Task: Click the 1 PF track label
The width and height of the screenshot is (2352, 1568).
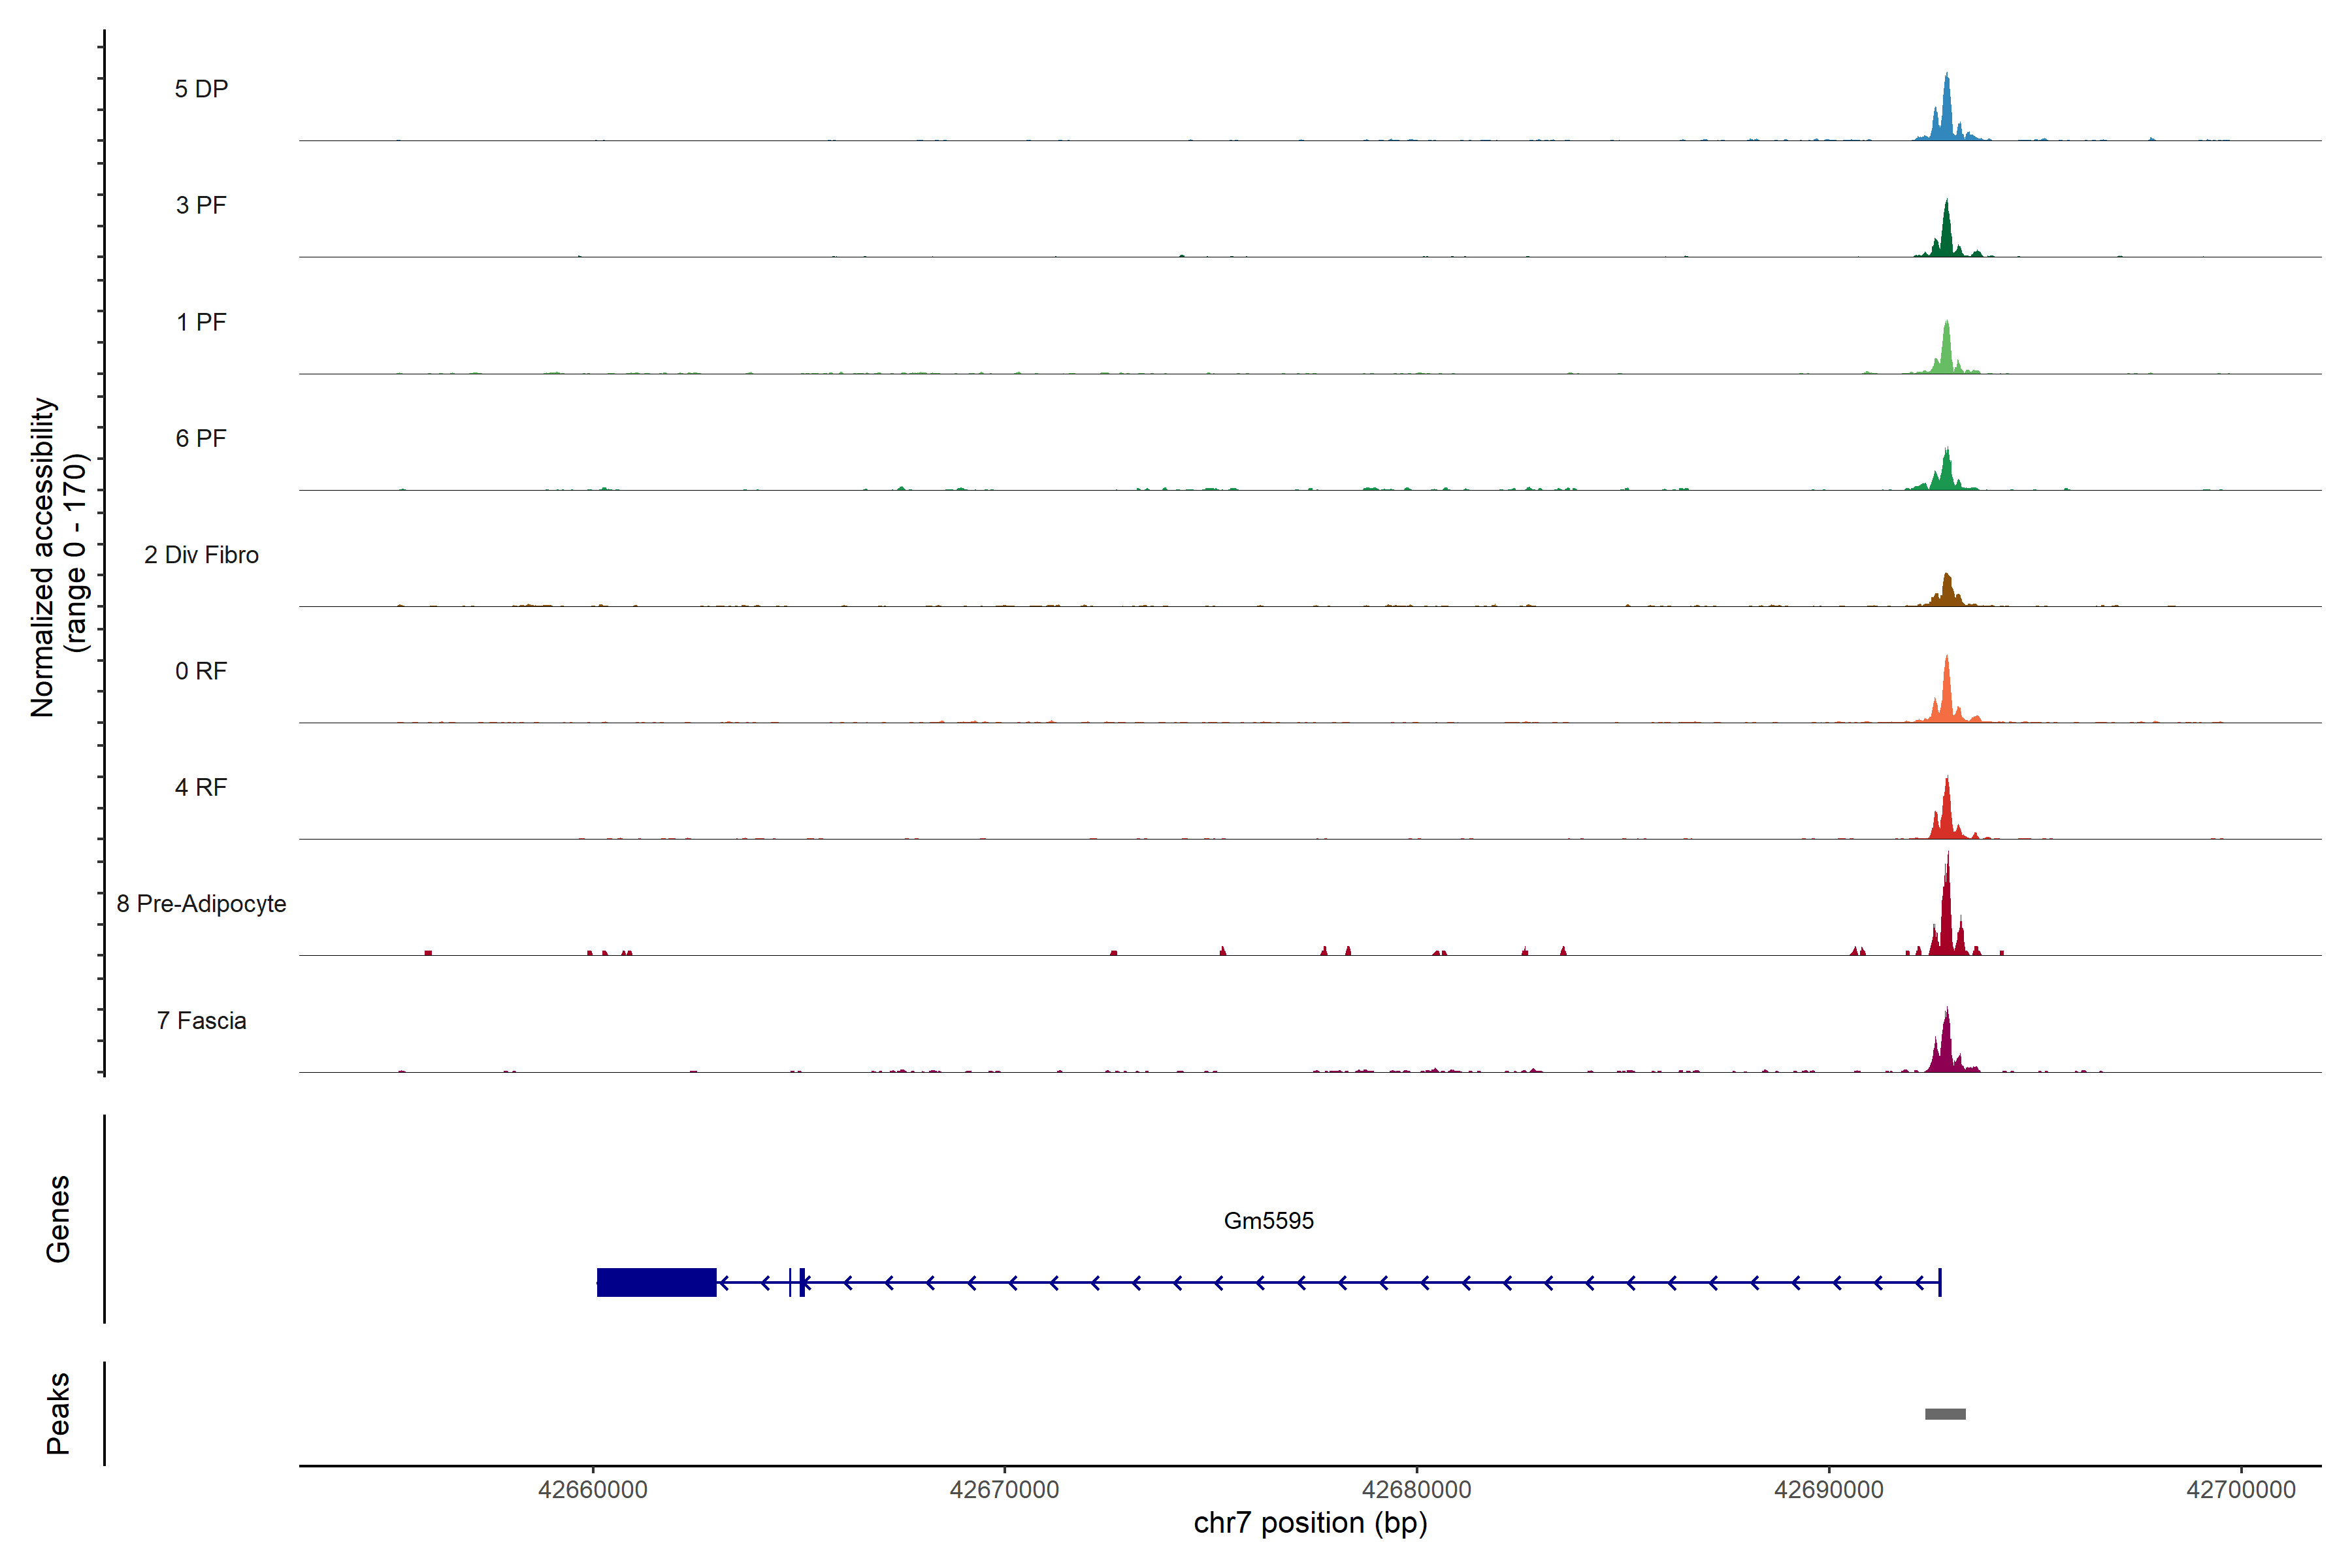Action: click(x=201, y=322)
